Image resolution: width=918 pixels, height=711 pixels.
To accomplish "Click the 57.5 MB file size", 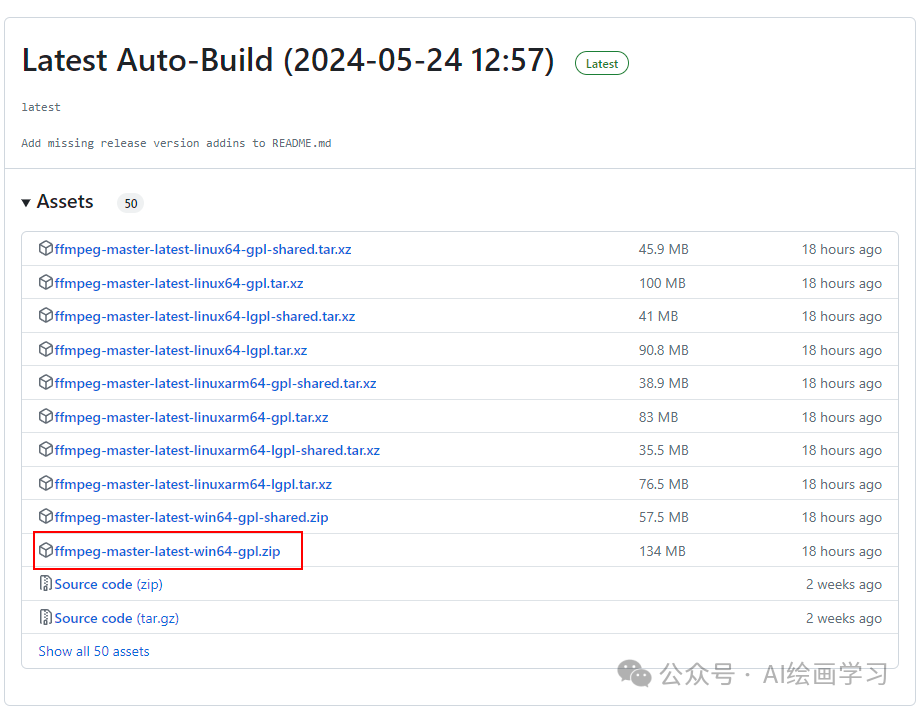I will coord(663,517).
